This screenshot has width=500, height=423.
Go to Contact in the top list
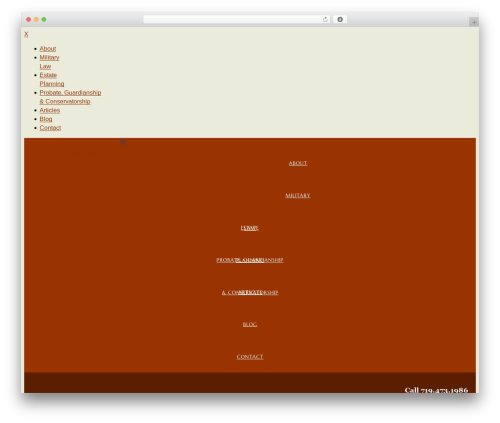coord(50,128)
